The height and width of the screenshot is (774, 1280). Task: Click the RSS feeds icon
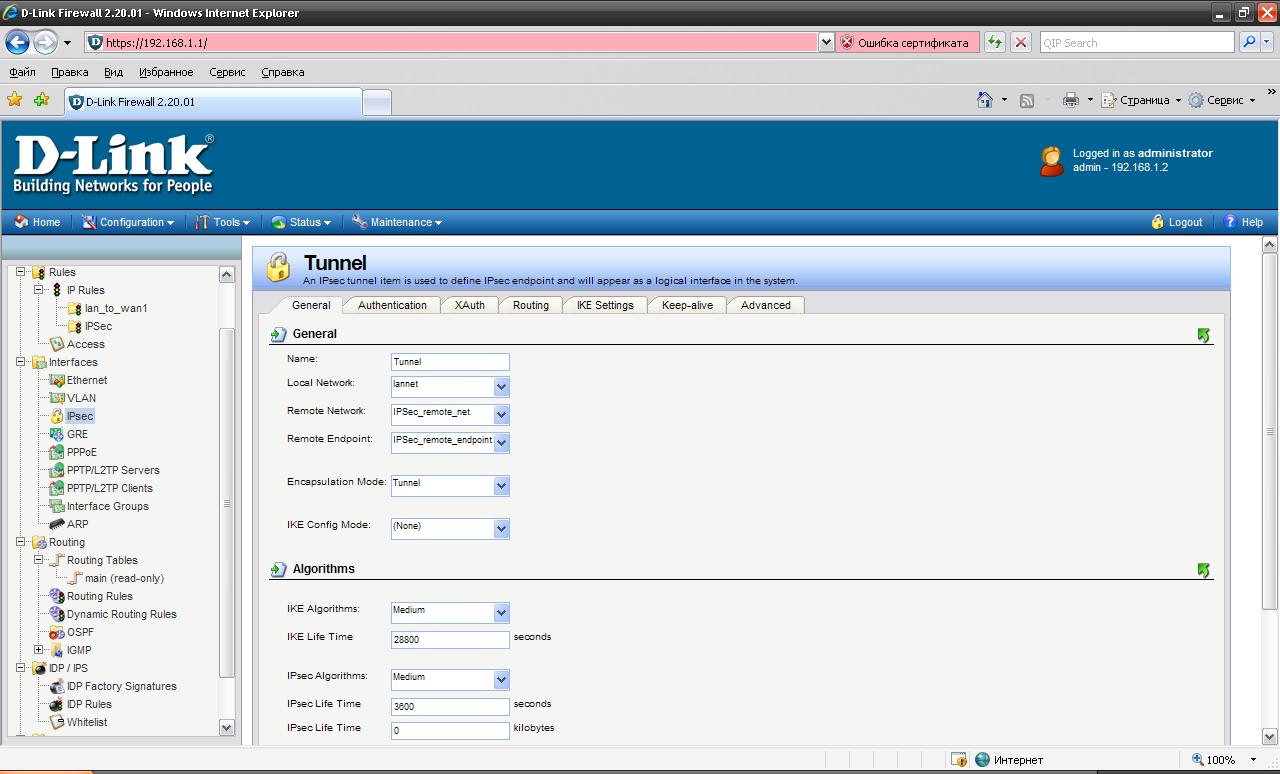coord(1027,100)
